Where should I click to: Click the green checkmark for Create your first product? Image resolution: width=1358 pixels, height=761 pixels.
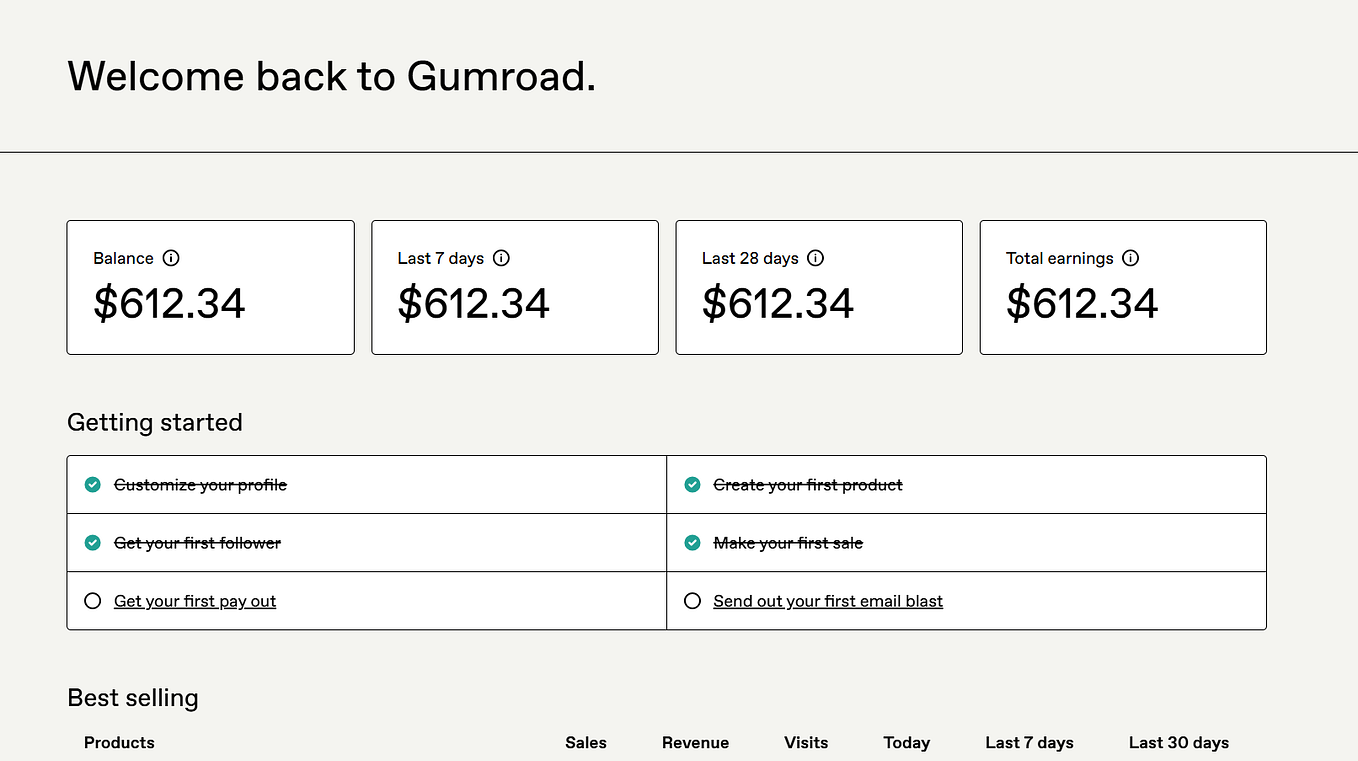click(x=692, y=485)
